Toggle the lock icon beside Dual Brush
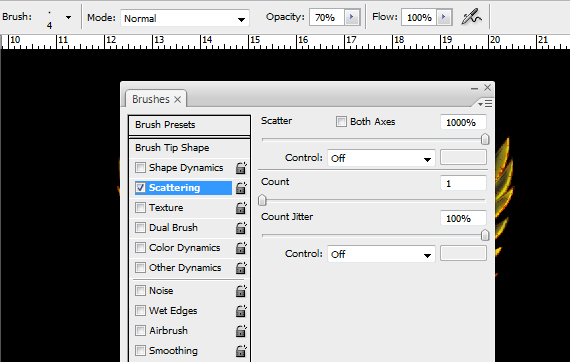570x362 pixels. (x=241, y=228)
